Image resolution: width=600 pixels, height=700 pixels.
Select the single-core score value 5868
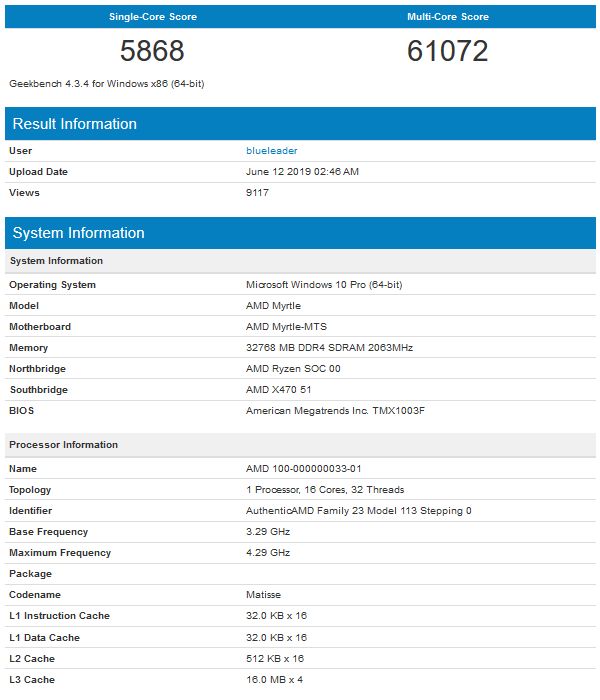(x=152, y=50)
